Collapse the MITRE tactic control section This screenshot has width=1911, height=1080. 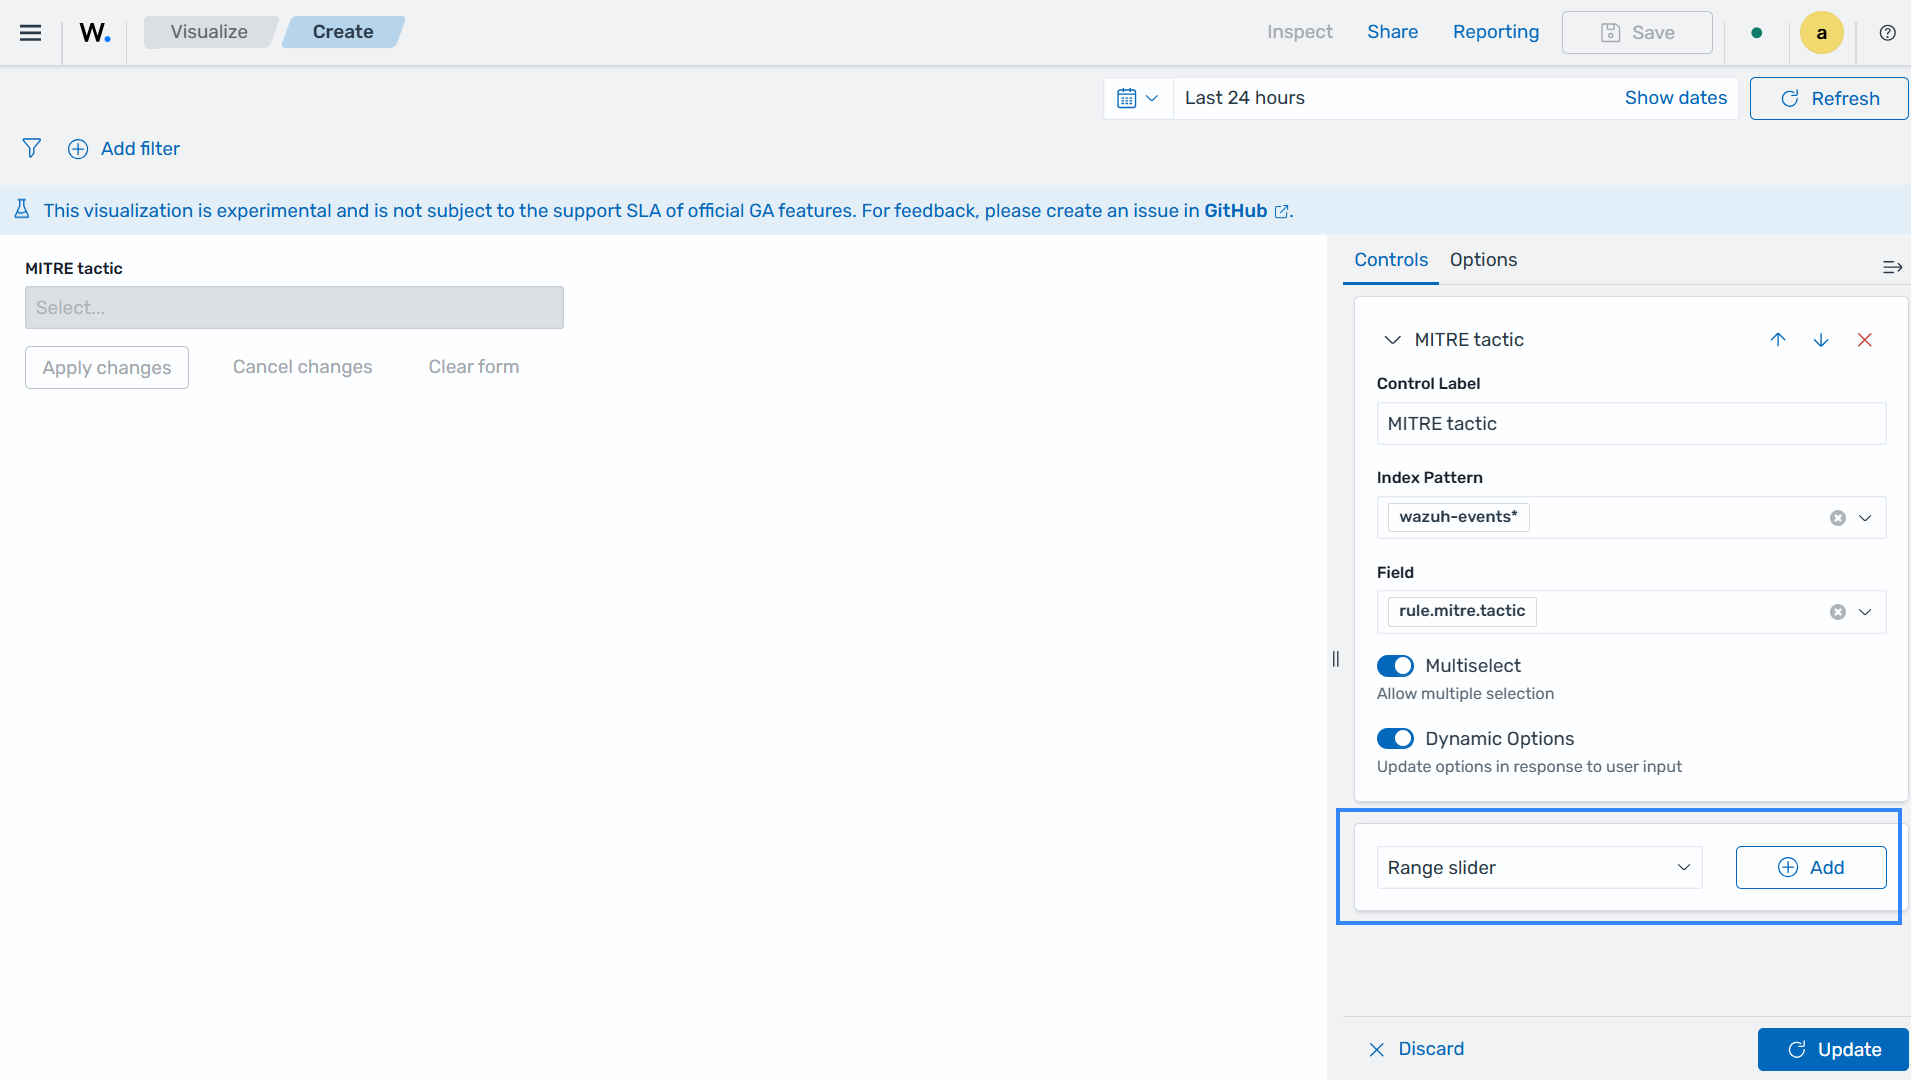point(1392,340)
